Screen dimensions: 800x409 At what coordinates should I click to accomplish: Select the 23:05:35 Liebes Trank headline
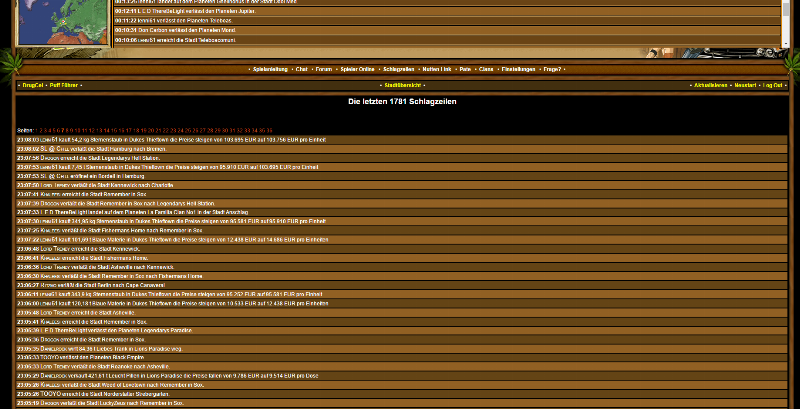click(402, 349)
